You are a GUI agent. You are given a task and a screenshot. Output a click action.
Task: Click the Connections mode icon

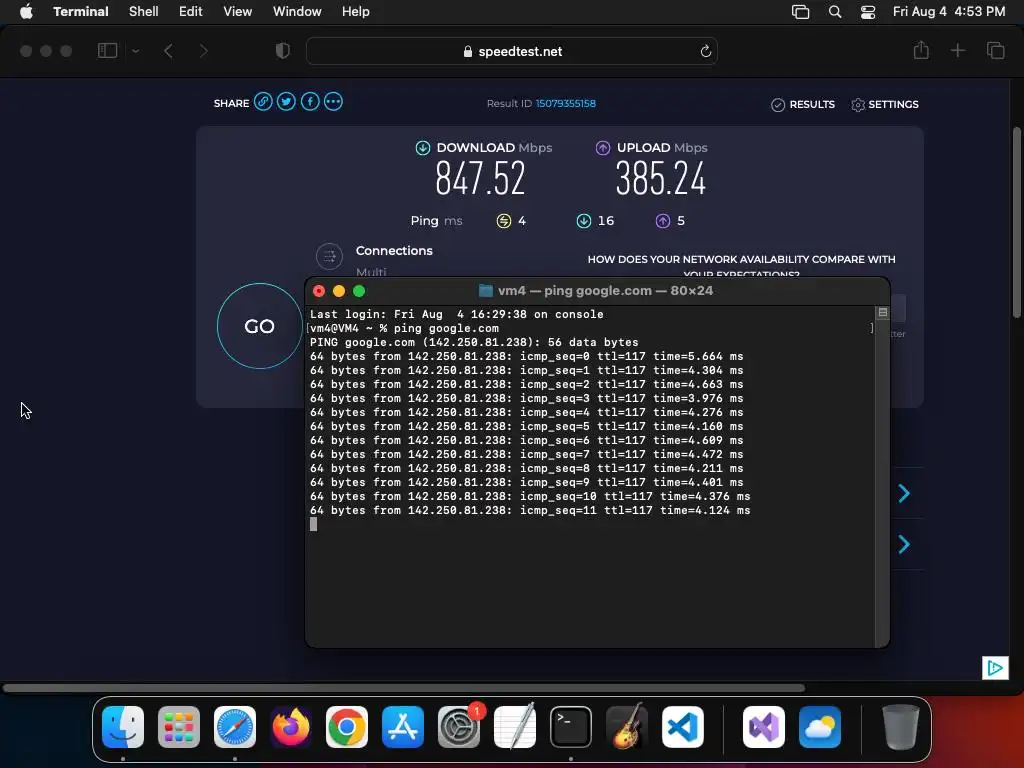(329, 257)
